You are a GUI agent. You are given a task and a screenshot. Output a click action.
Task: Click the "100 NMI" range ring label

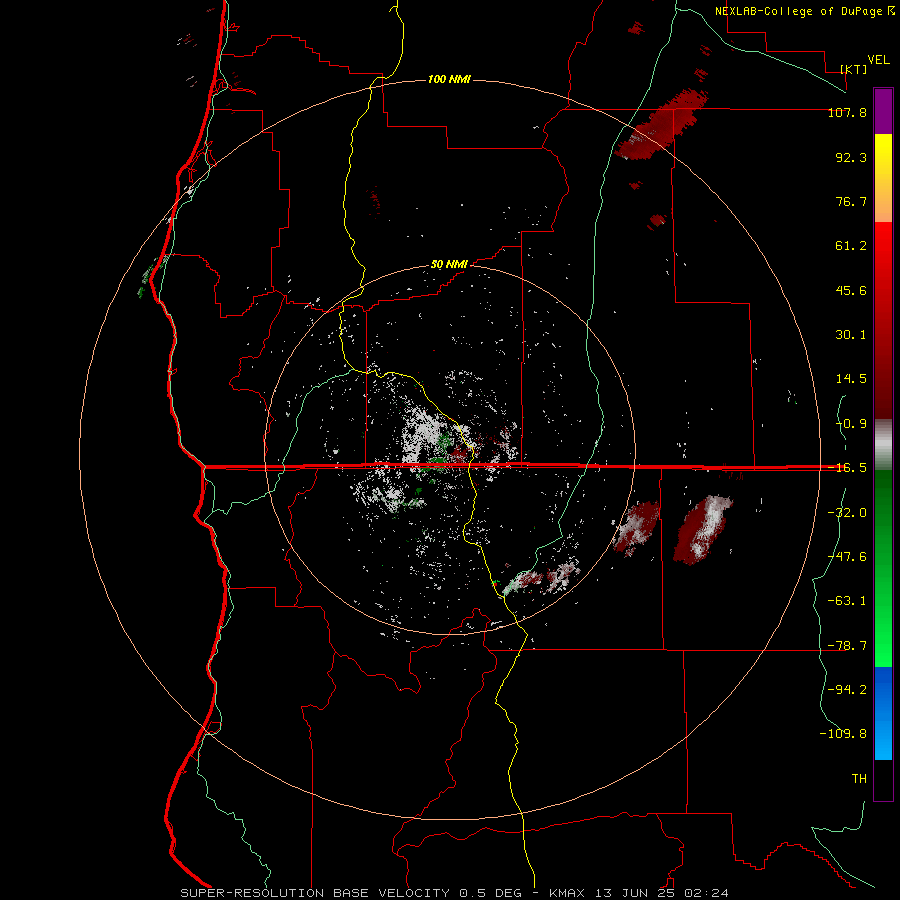pos(449,79)
